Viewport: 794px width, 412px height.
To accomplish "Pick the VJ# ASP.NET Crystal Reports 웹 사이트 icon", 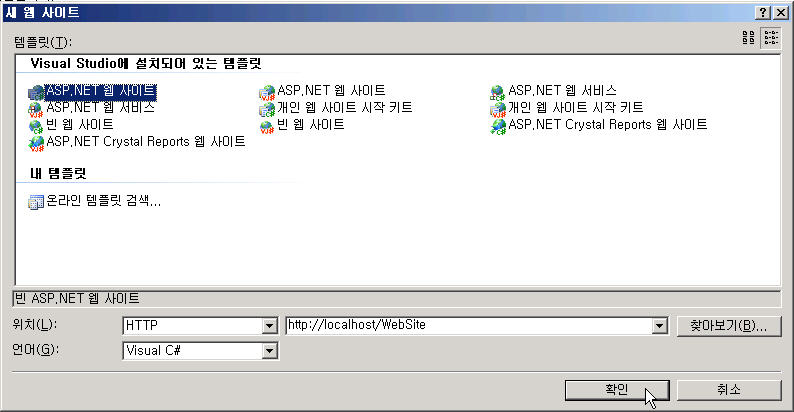I will click(36, 143).
